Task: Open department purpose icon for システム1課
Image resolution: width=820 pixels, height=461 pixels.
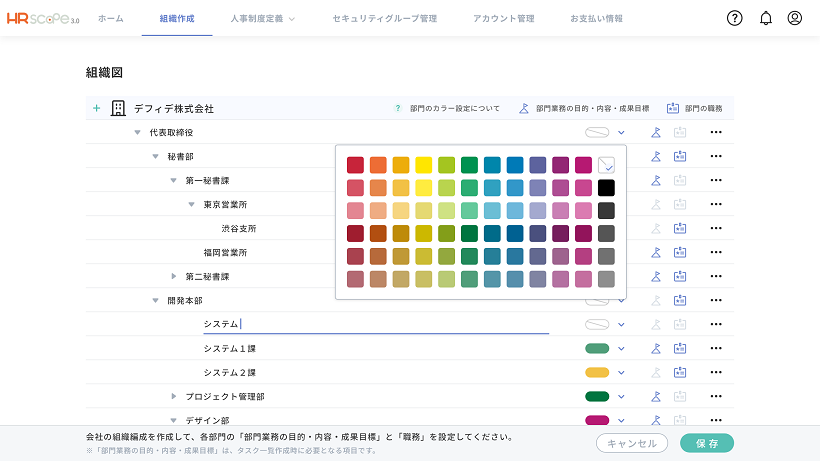Action: pyautogui.click(x=656, y=349)
